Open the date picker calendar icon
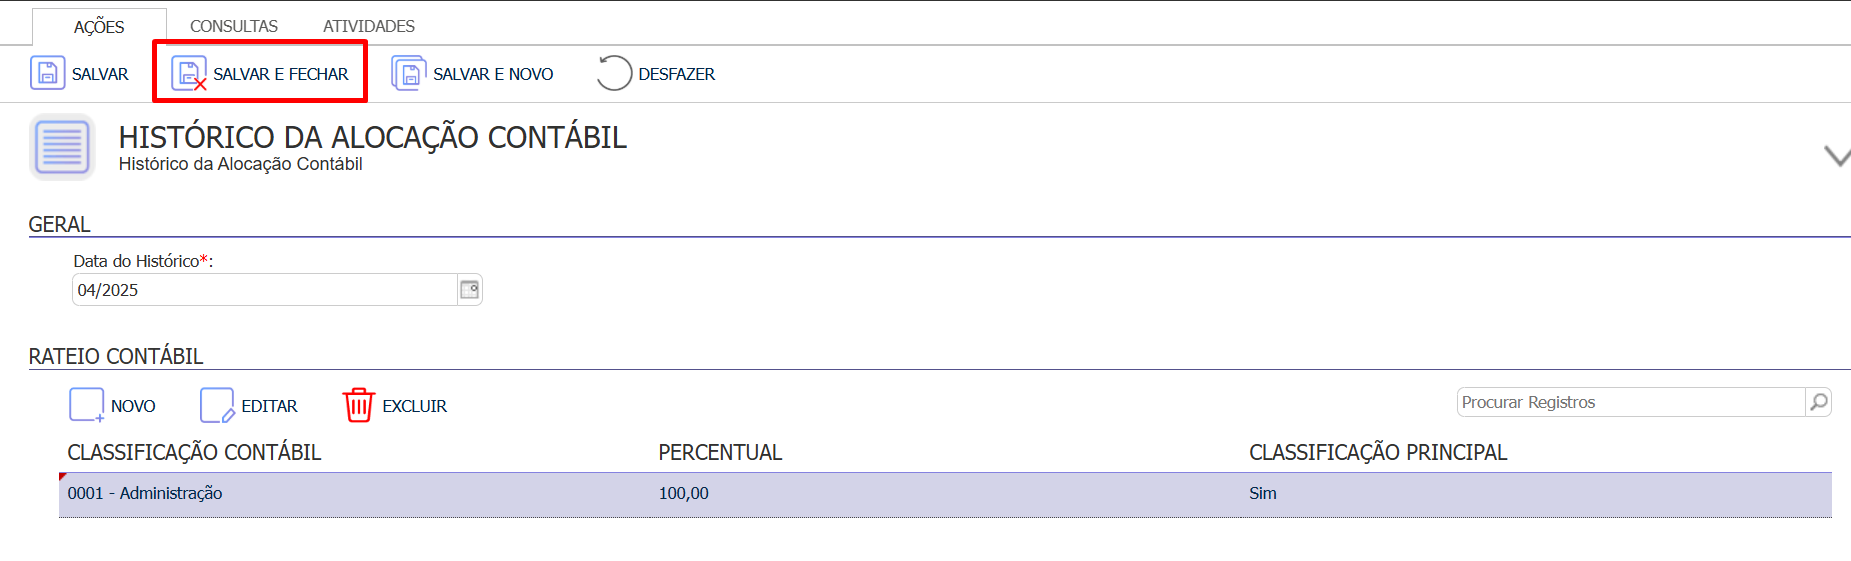This screenshot has height=561, width=1851. click(469, 290)
